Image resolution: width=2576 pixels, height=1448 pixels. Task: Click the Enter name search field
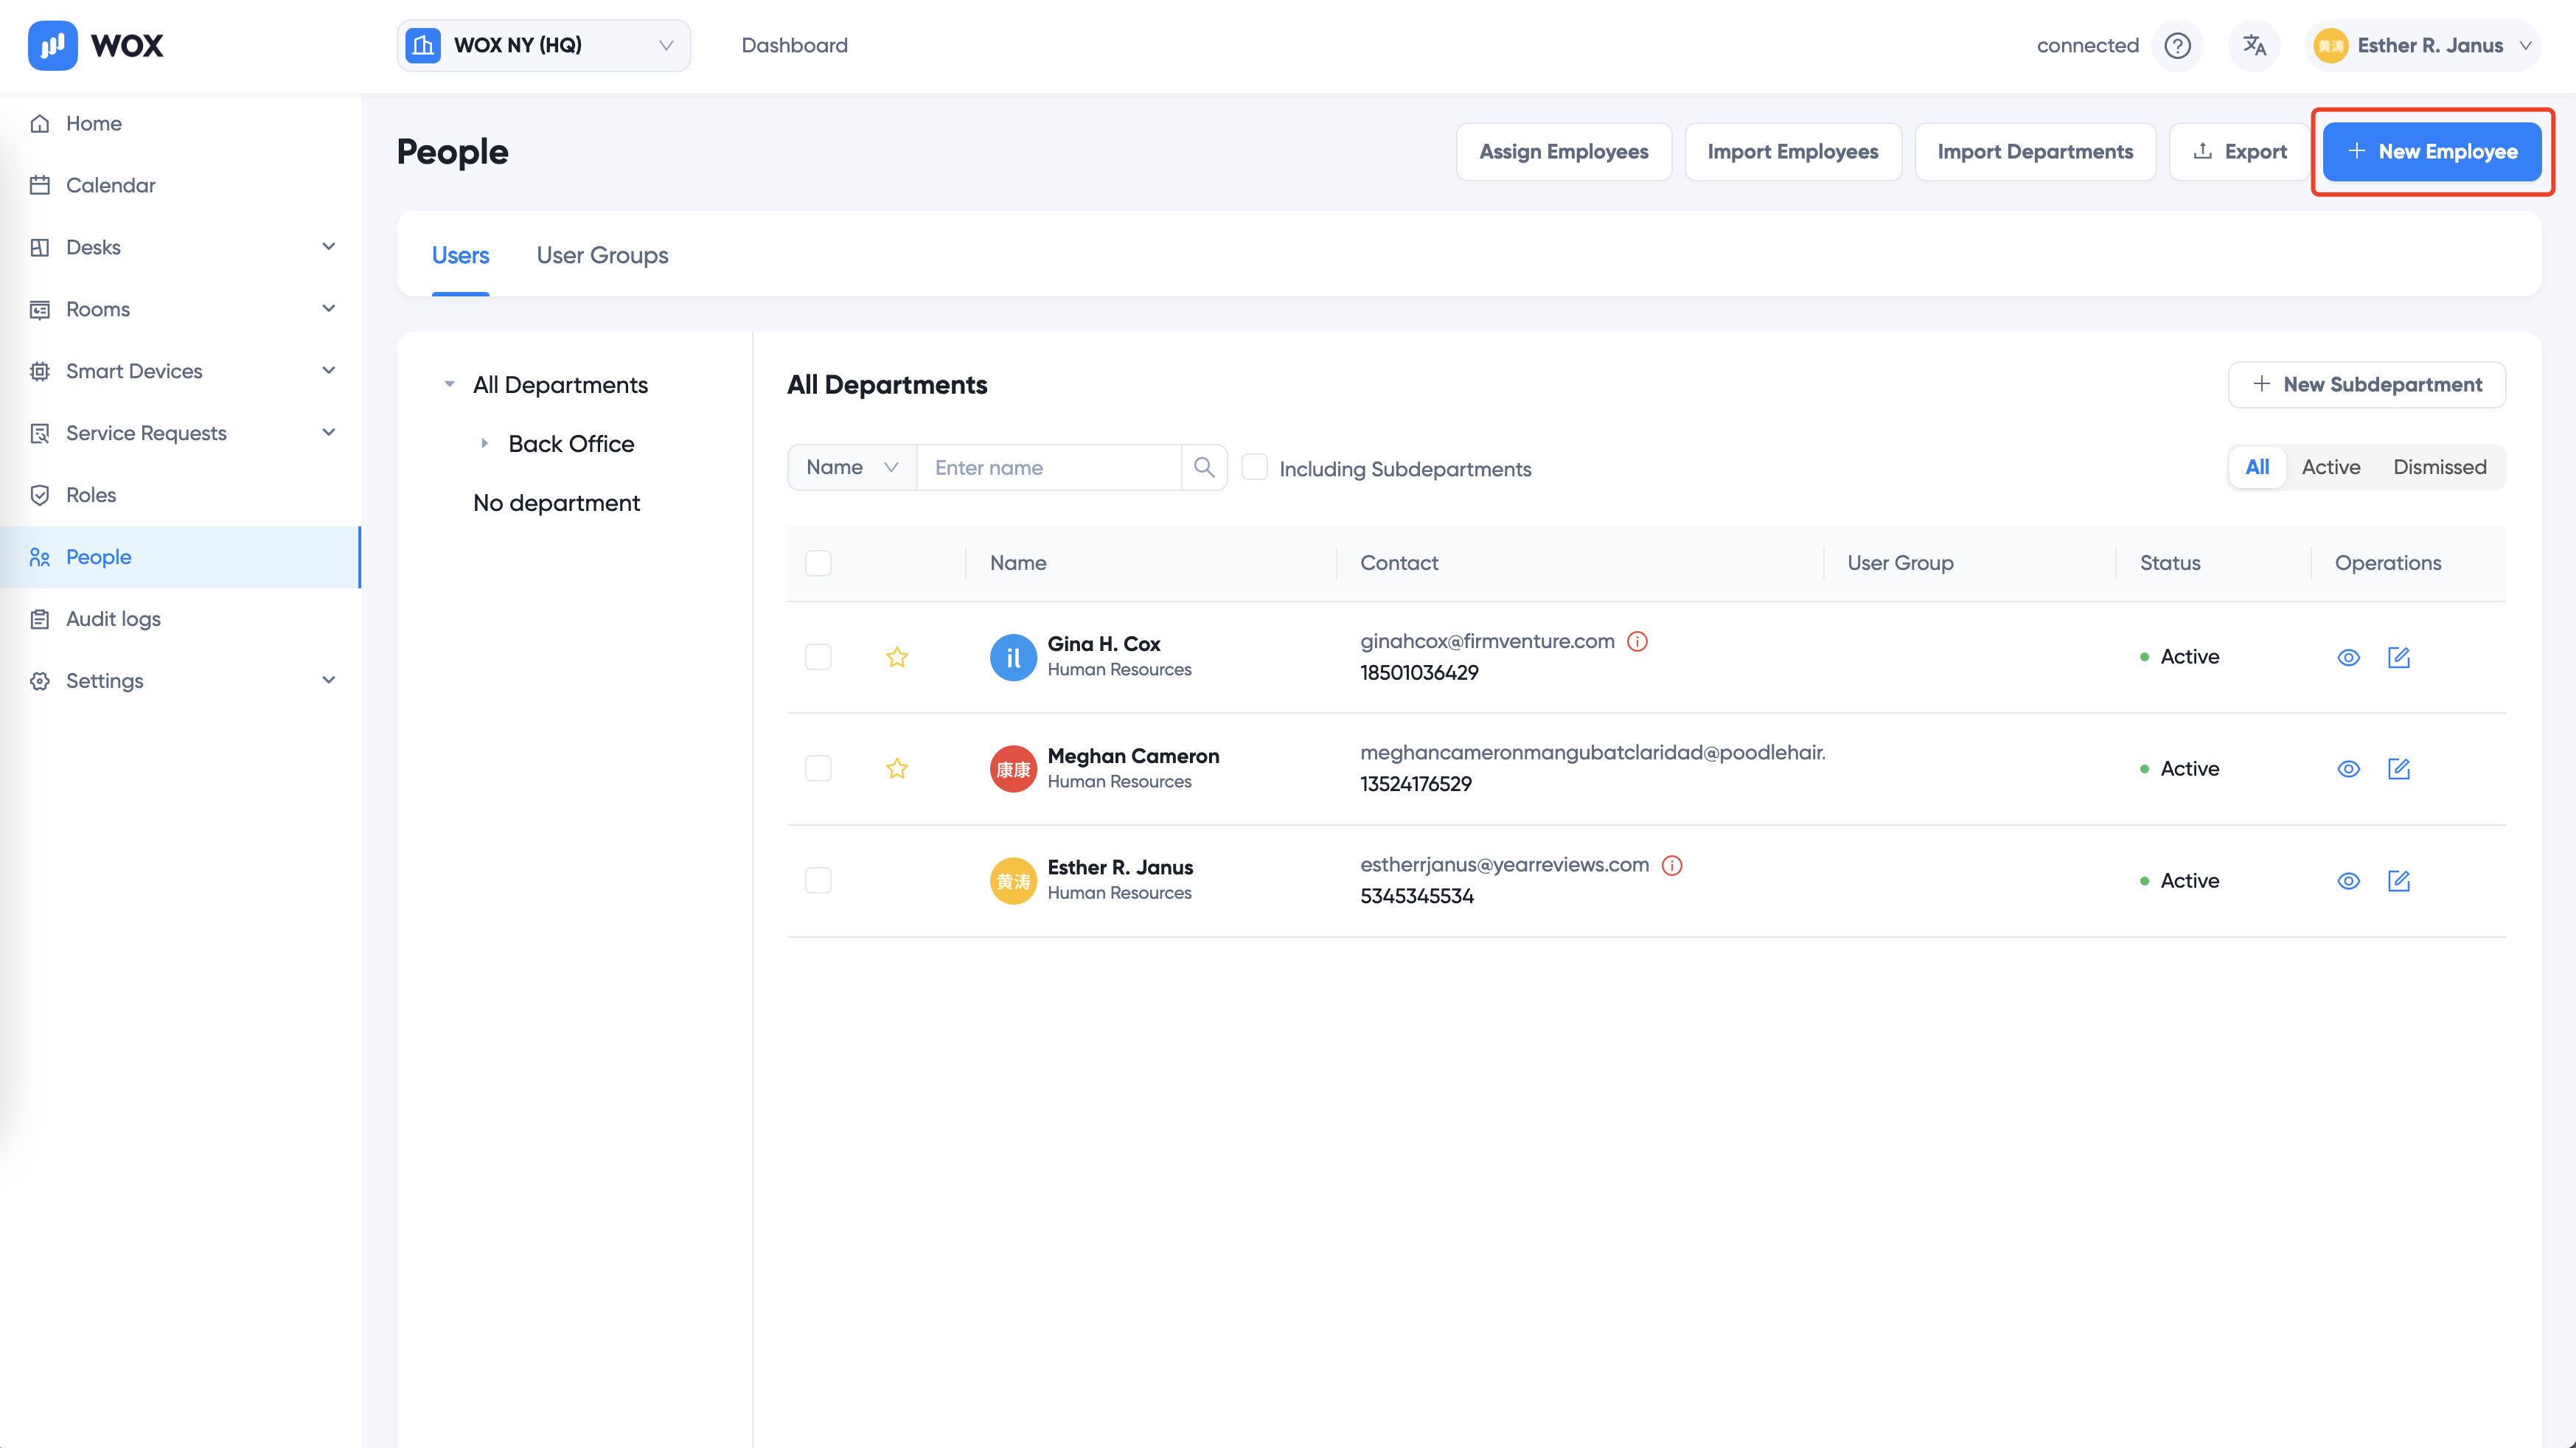[1048, 467]
